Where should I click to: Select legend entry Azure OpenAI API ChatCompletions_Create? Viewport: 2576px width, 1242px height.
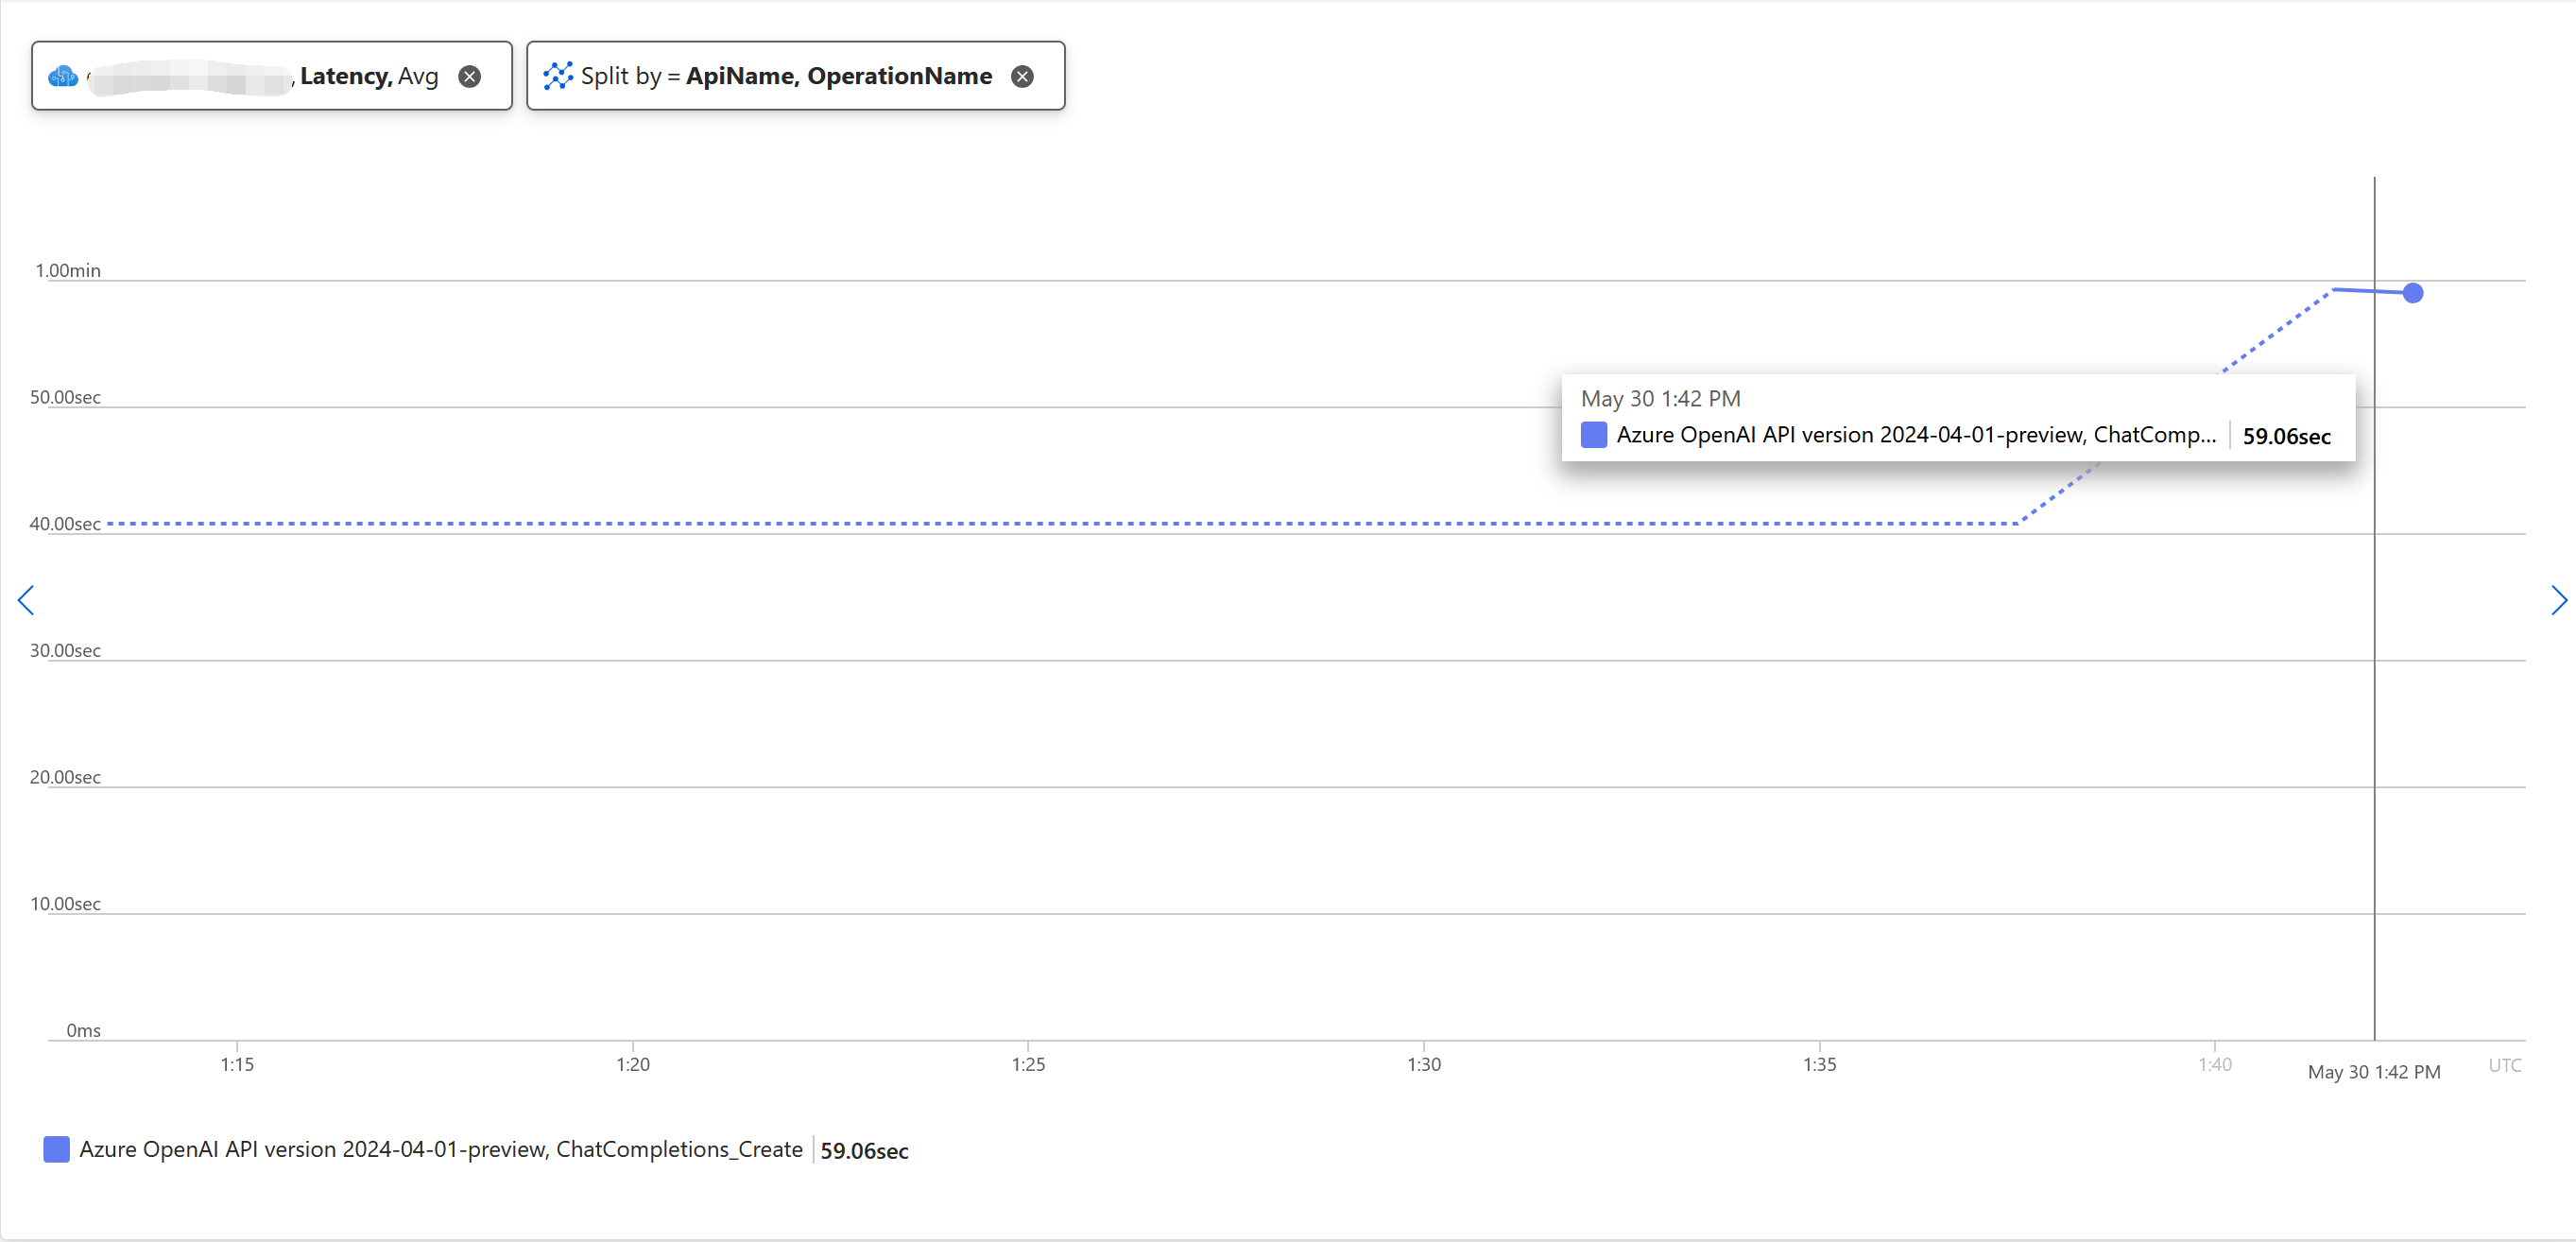click(441, 1149)
